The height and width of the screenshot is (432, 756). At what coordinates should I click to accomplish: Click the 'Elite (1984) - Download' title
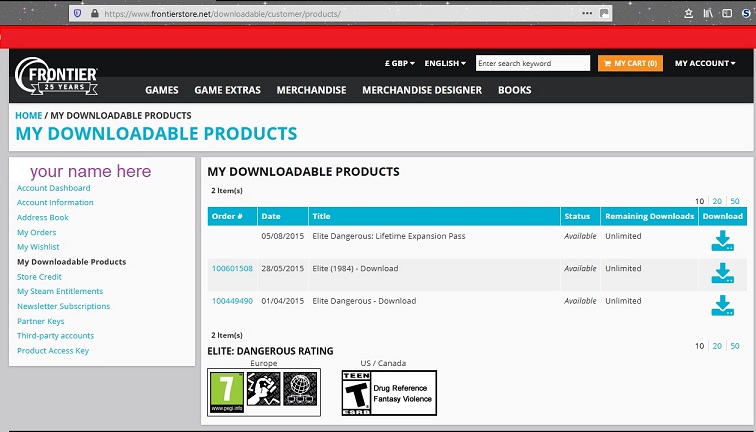(355, 269)
